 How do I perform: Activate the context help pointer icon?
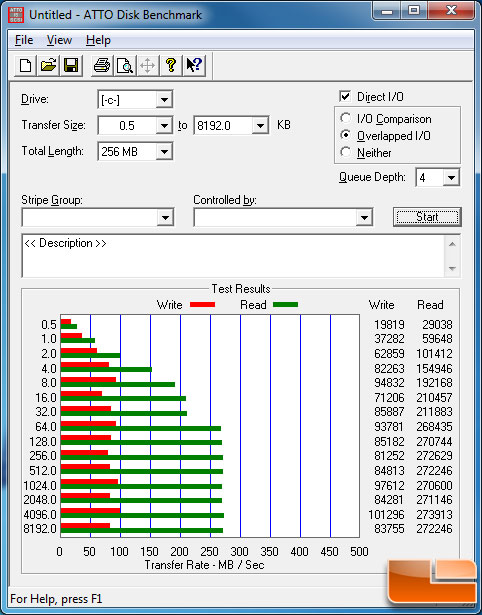[194, 65]
